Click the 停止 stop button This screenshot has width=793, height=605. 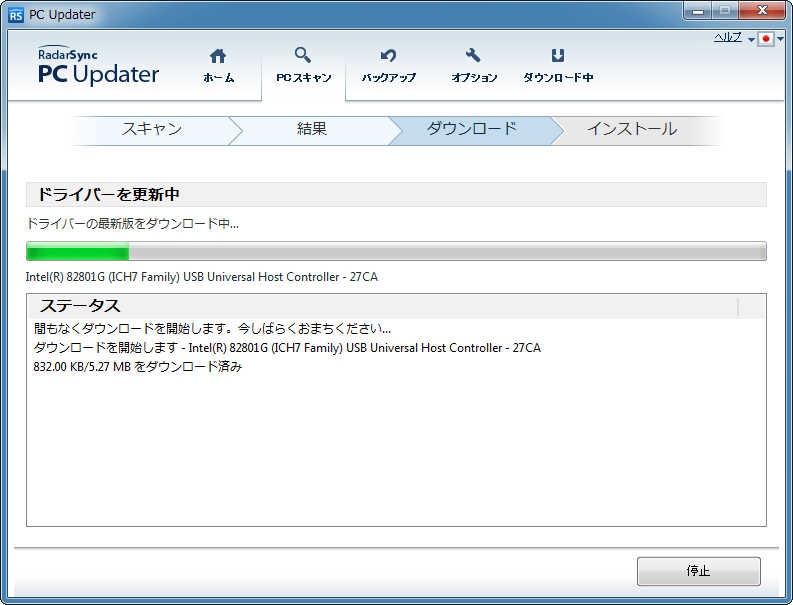[698, 571]
